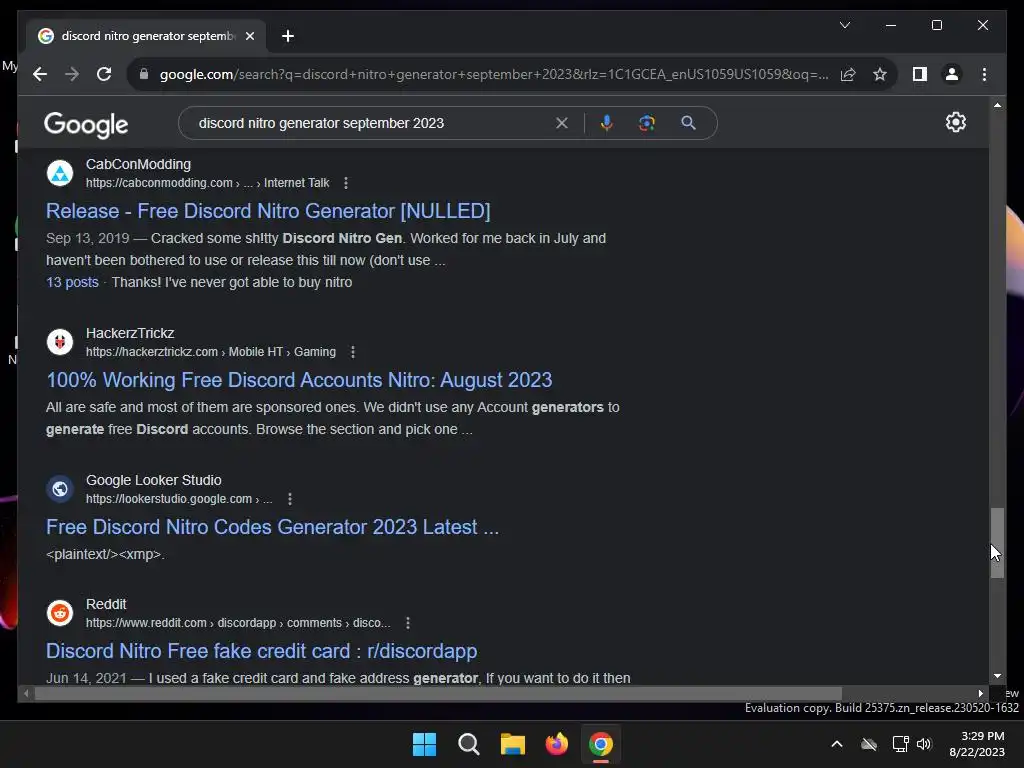Click the cabconmodding.com breadcrumb URL

(x=208, y=183)
